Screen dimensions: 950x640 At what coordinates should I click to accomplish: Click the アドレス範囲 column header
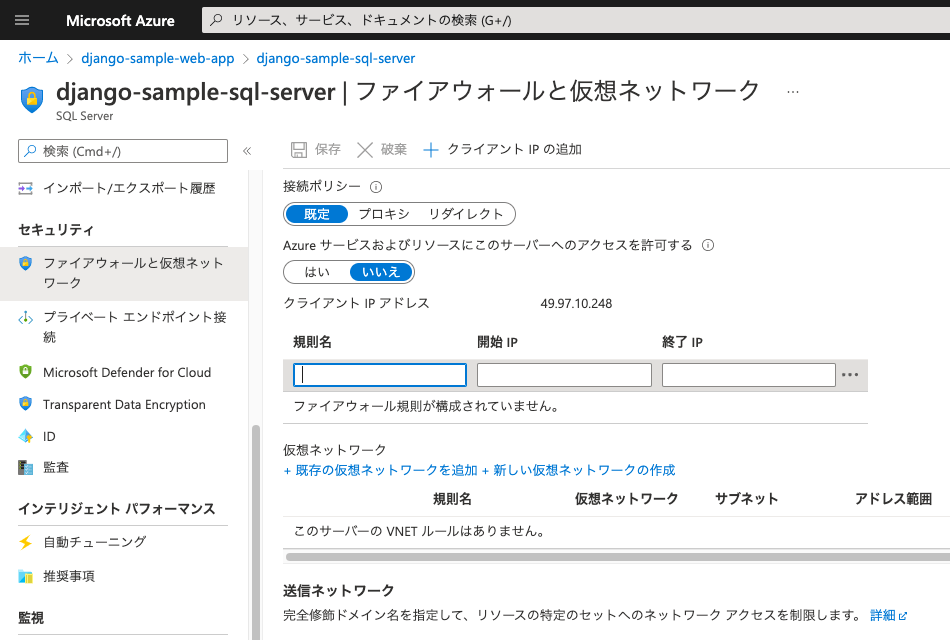click(x=893, y=499)
